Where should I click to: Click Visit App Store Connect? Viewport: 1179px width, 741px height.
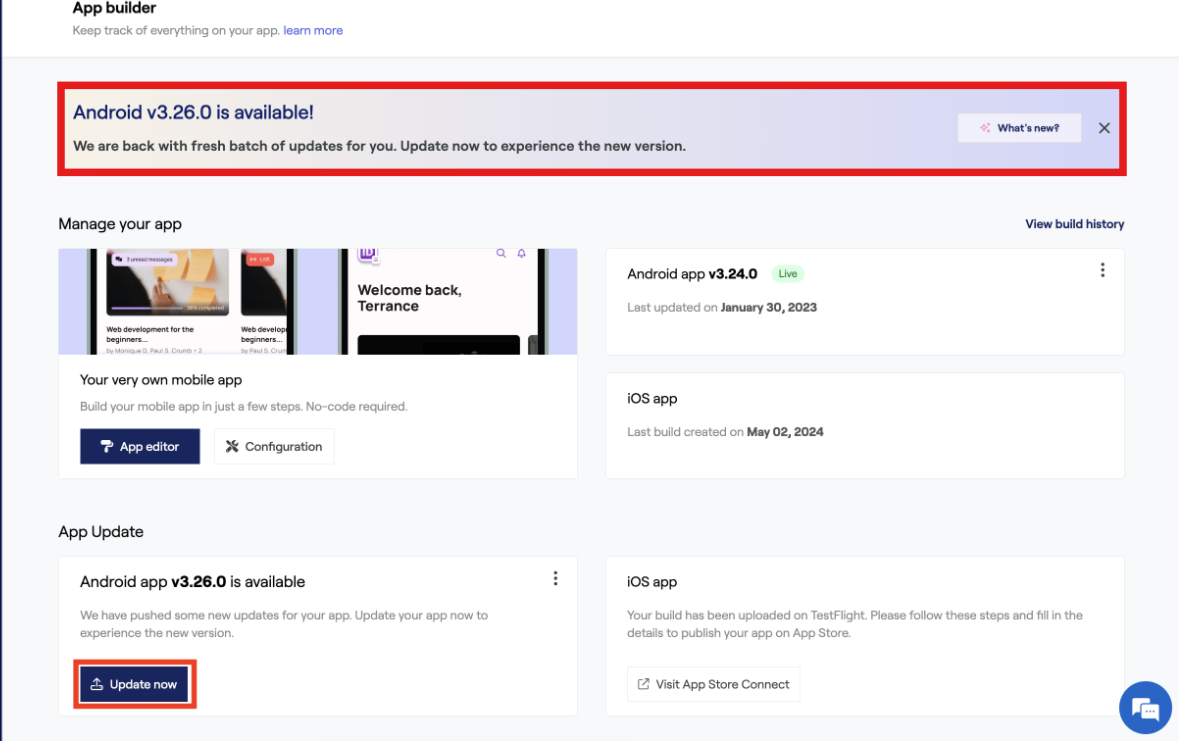(x=713, y=684)
